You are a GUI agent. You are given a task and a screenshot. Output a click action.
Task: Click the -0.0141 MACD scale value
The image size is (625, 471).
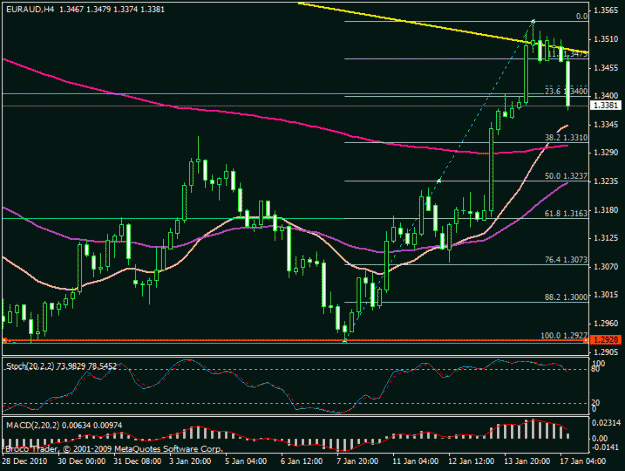(606, 447)
